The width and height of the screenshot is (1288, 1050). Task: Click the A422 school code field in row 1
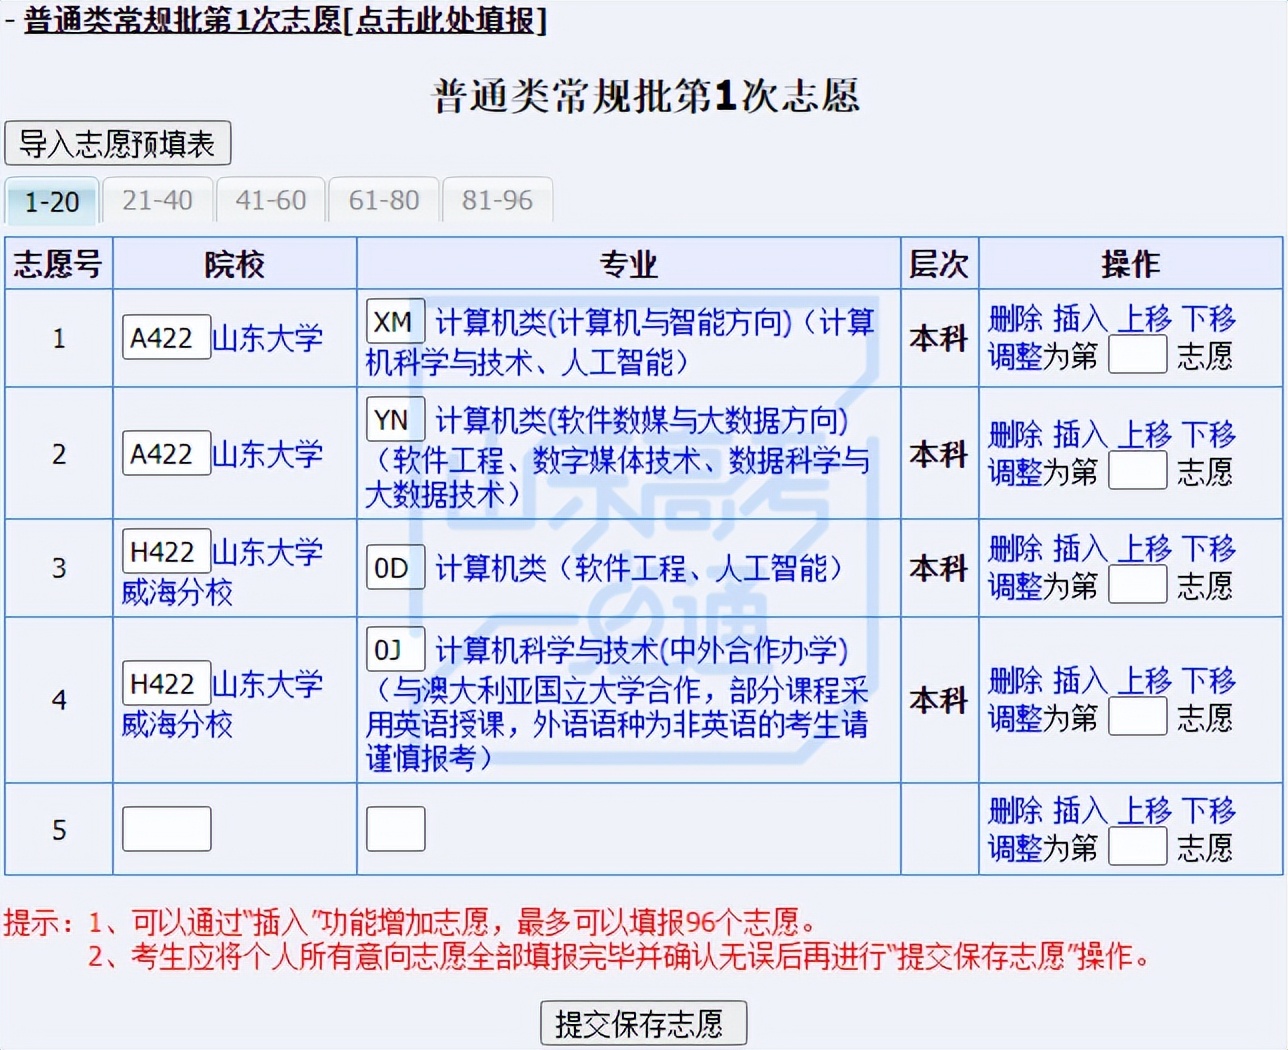[x=166, y=337]
